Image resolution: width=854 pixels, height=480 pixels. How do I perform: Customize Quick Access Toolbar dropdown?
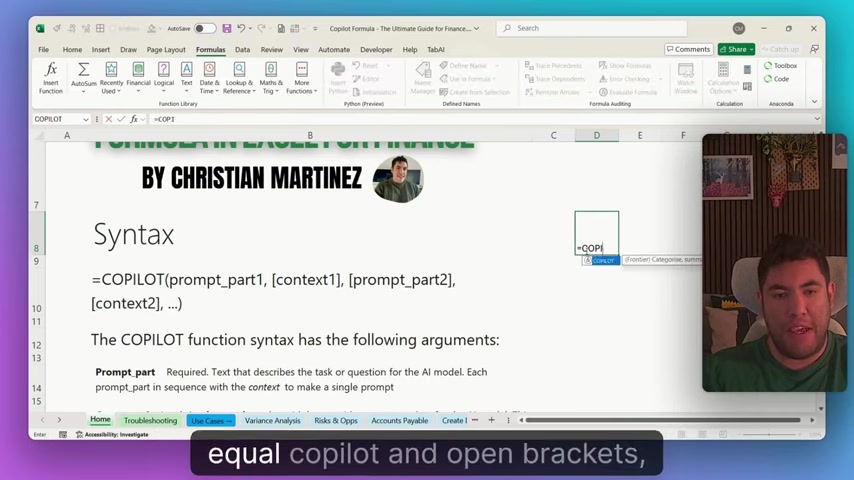[315, 28]
